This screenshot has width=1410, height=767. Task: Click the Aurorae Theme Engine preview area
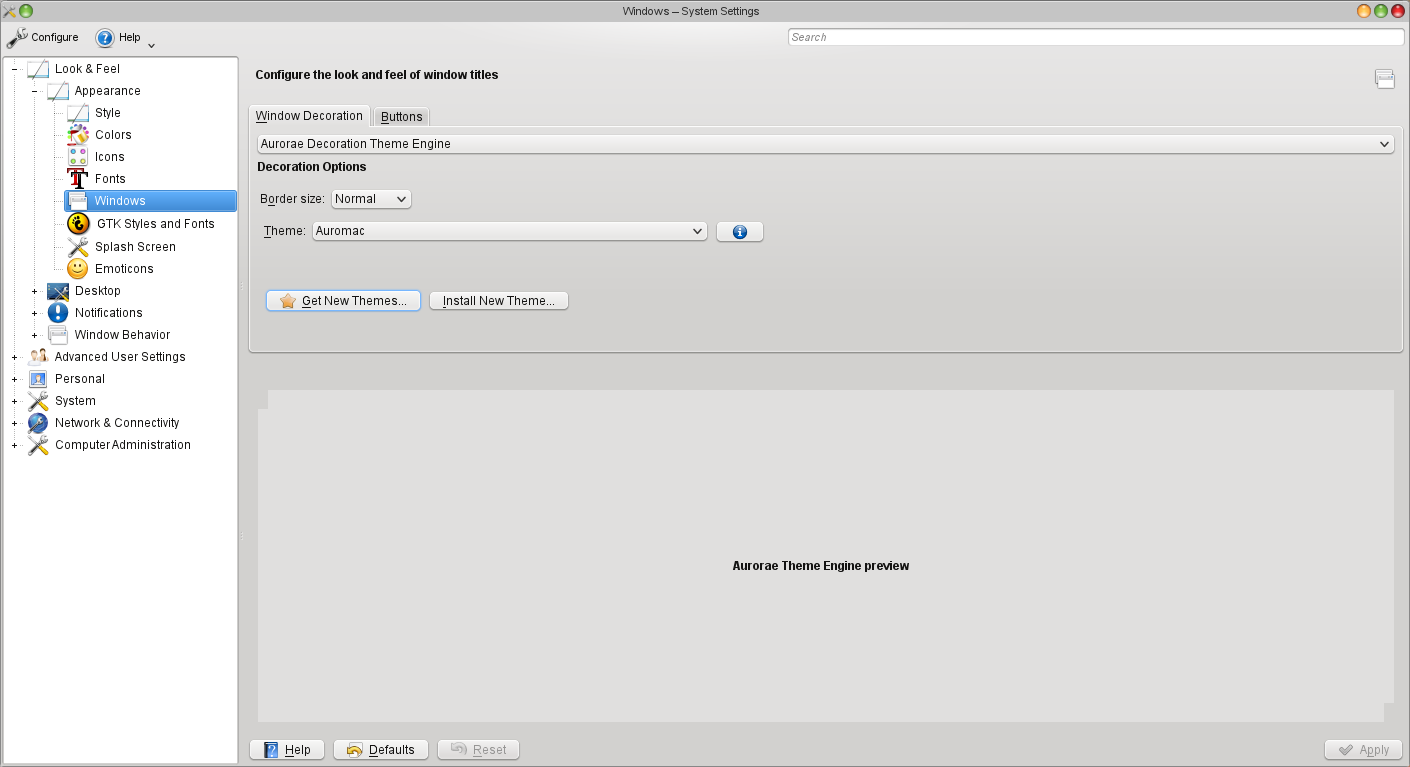click(x=826, y=556)
